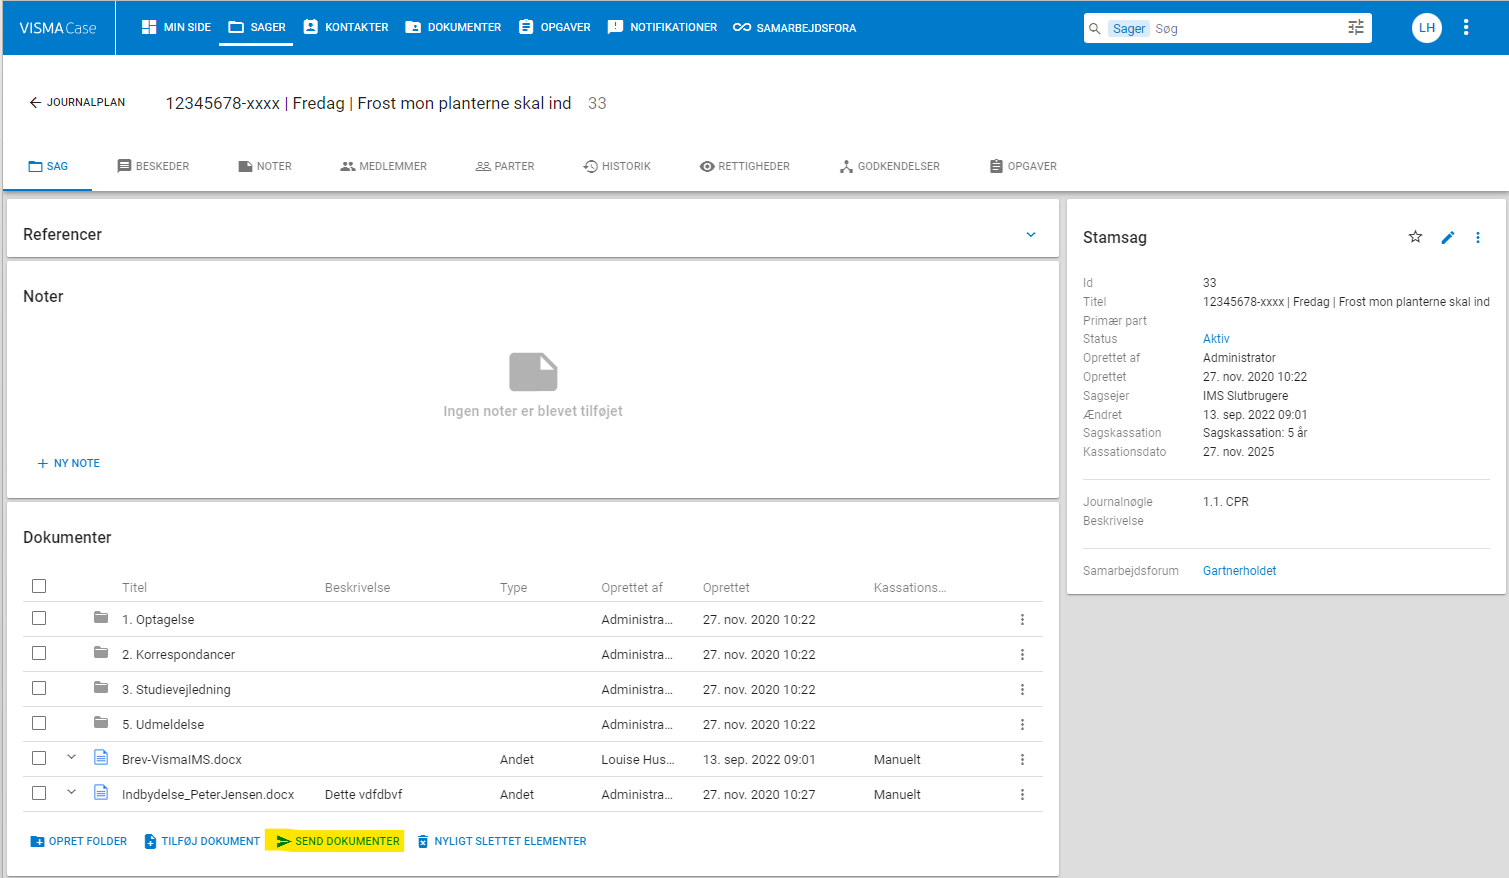1509x878 pixels.
Task: Open search filter settings icon in search bar
Action: (x=1356, y=28)
